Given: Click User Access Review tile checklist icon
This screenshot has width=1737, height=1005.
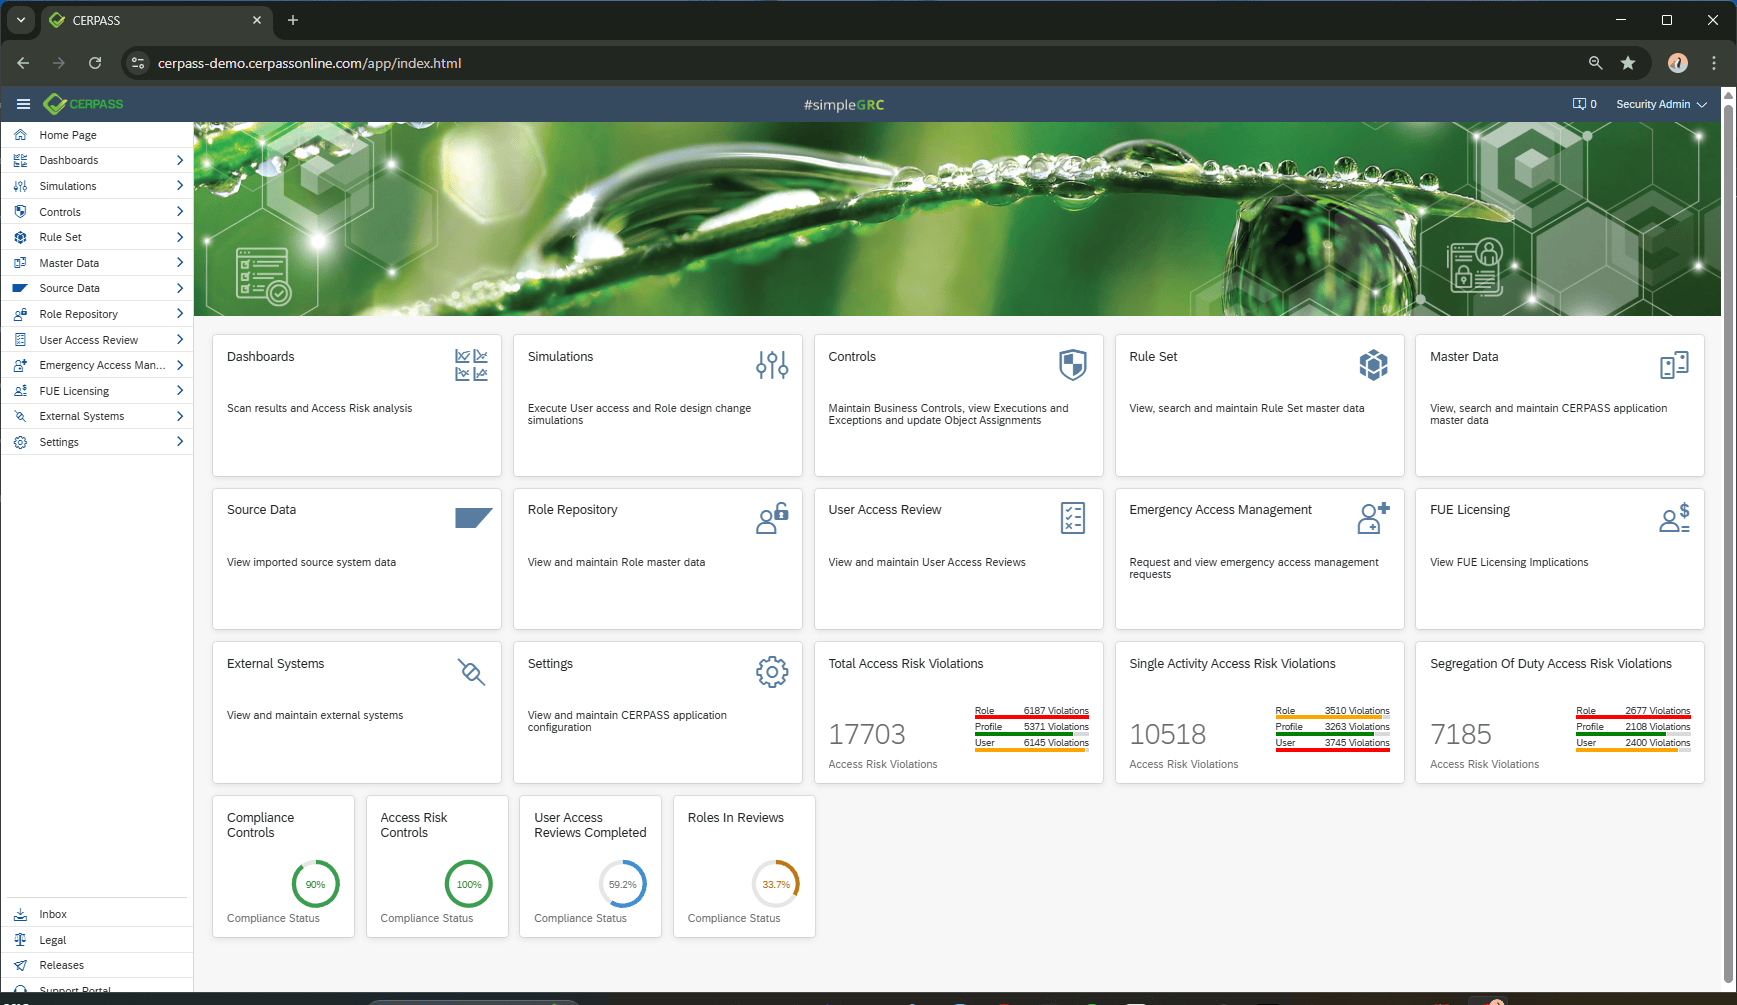Looking at the screenshot, I should click(1073, 518).
